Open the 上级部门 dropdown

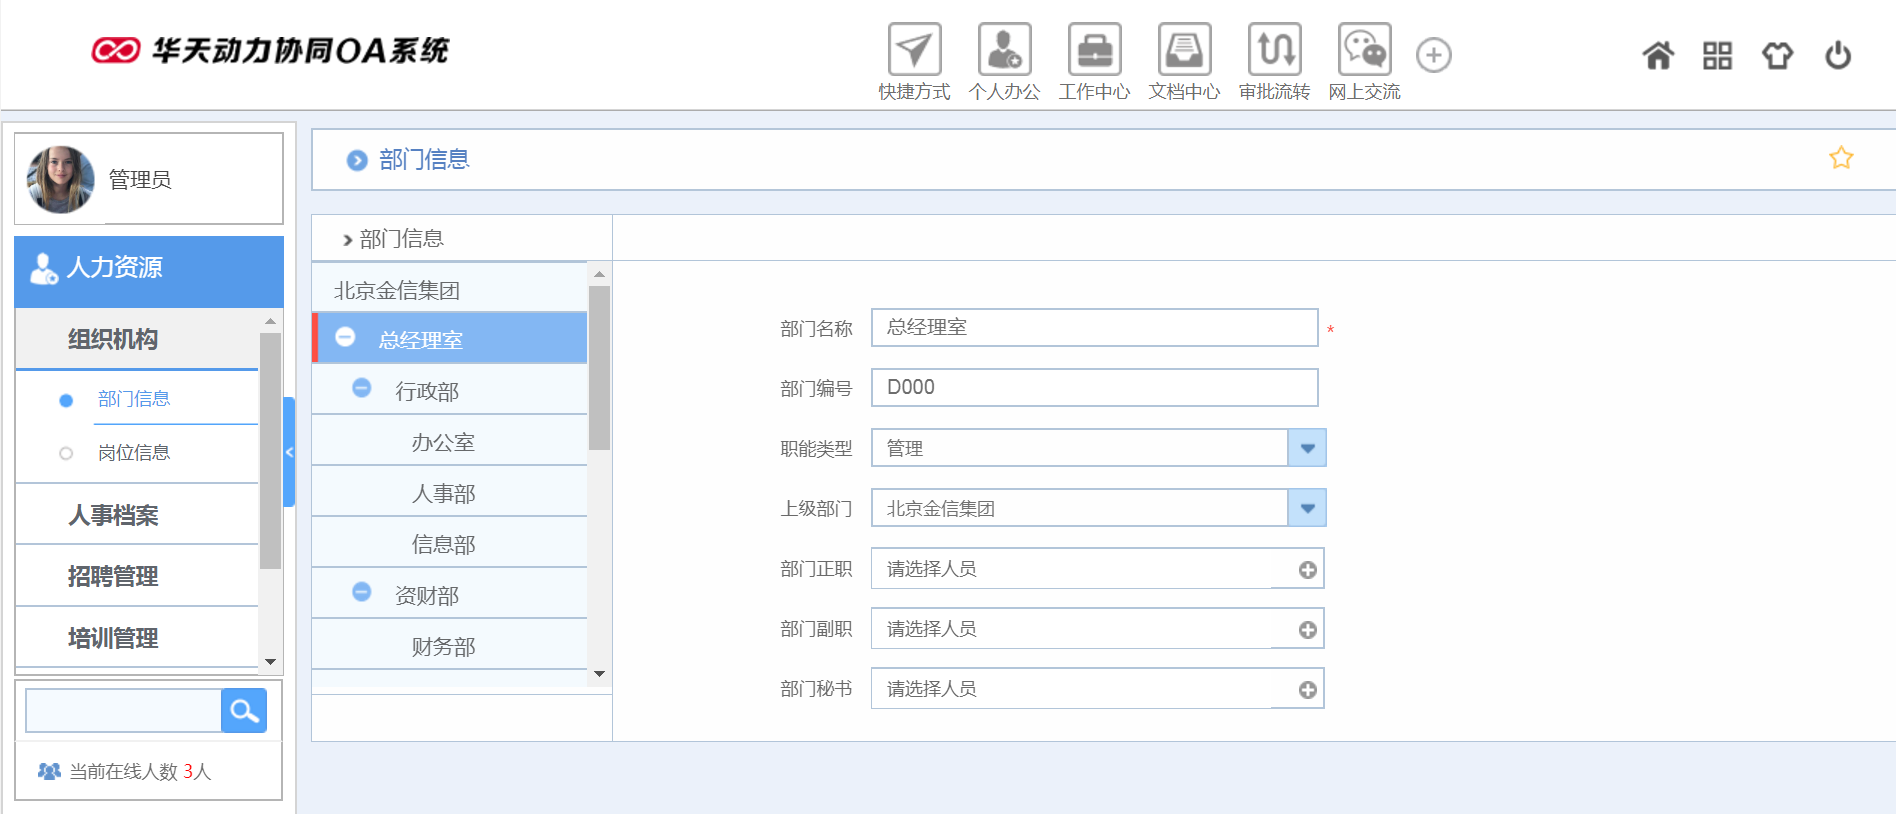1307,508
